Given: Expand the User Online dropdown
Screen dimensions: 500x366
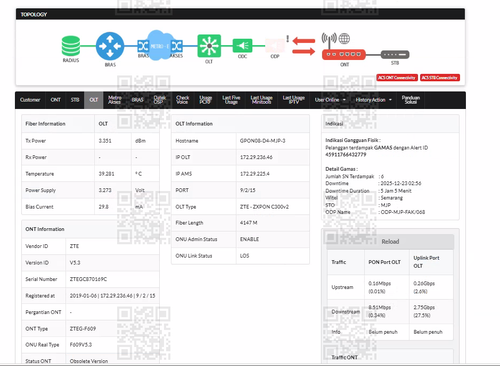Looking at the screenshot, I should [x=330, y=100].
